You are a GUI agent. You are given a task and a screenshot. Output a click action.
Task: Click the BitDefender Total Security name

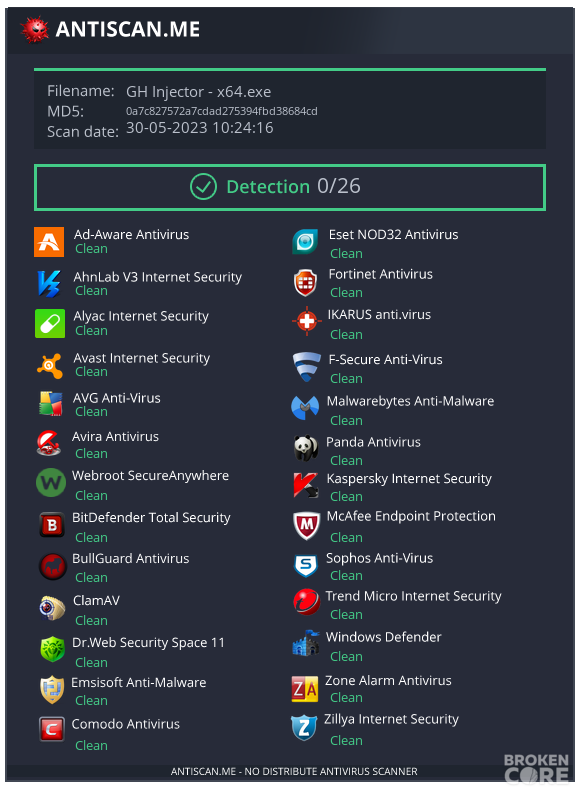151,517
